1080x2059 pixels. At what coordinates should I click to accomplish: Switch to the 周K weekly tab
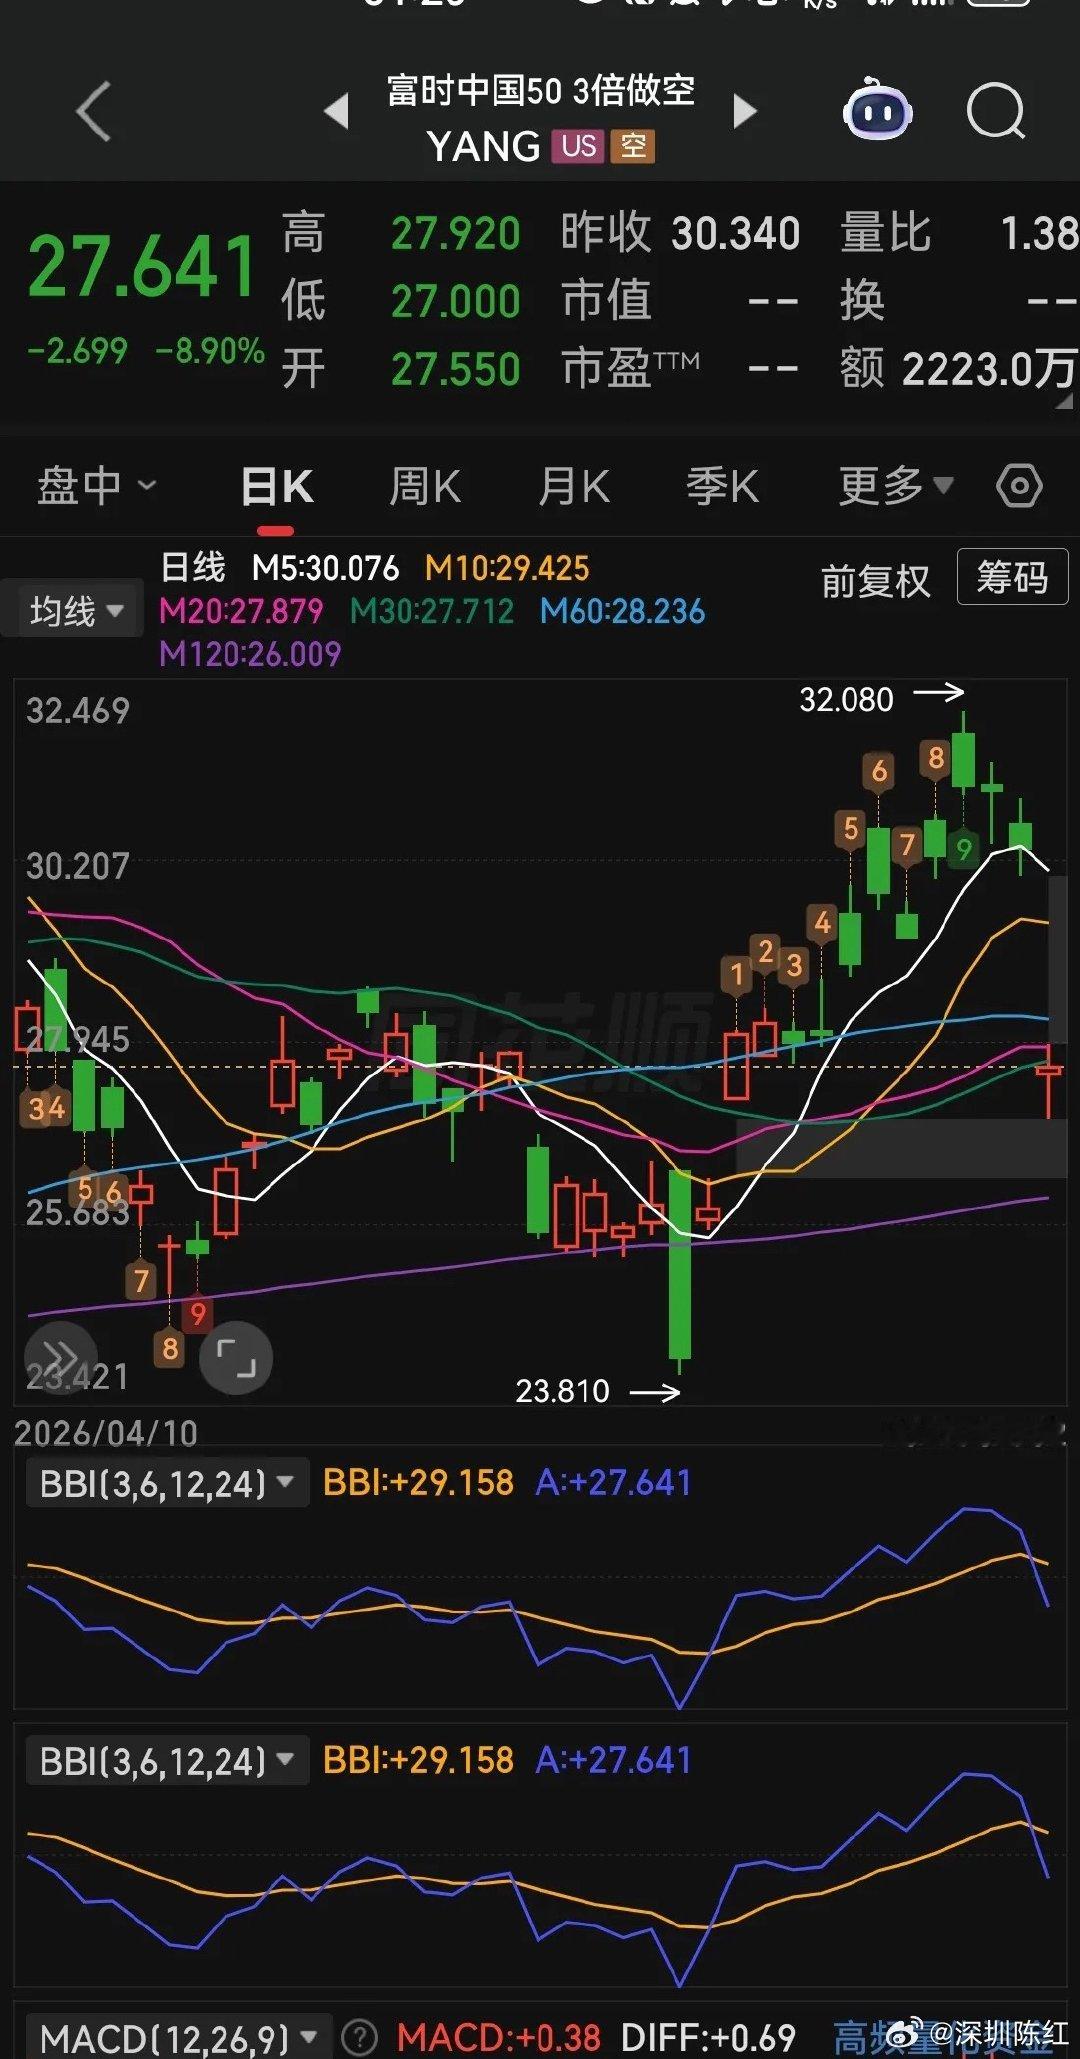click(425, 487)
